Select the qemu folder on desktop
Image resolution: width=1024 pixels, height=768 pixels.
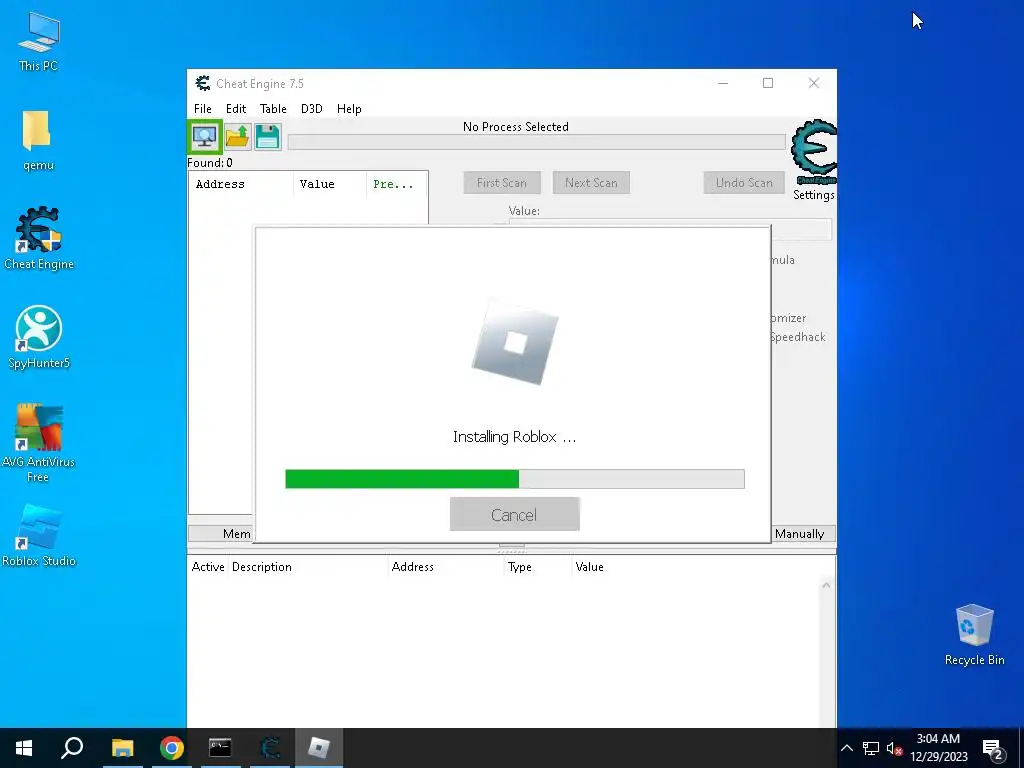38,140
